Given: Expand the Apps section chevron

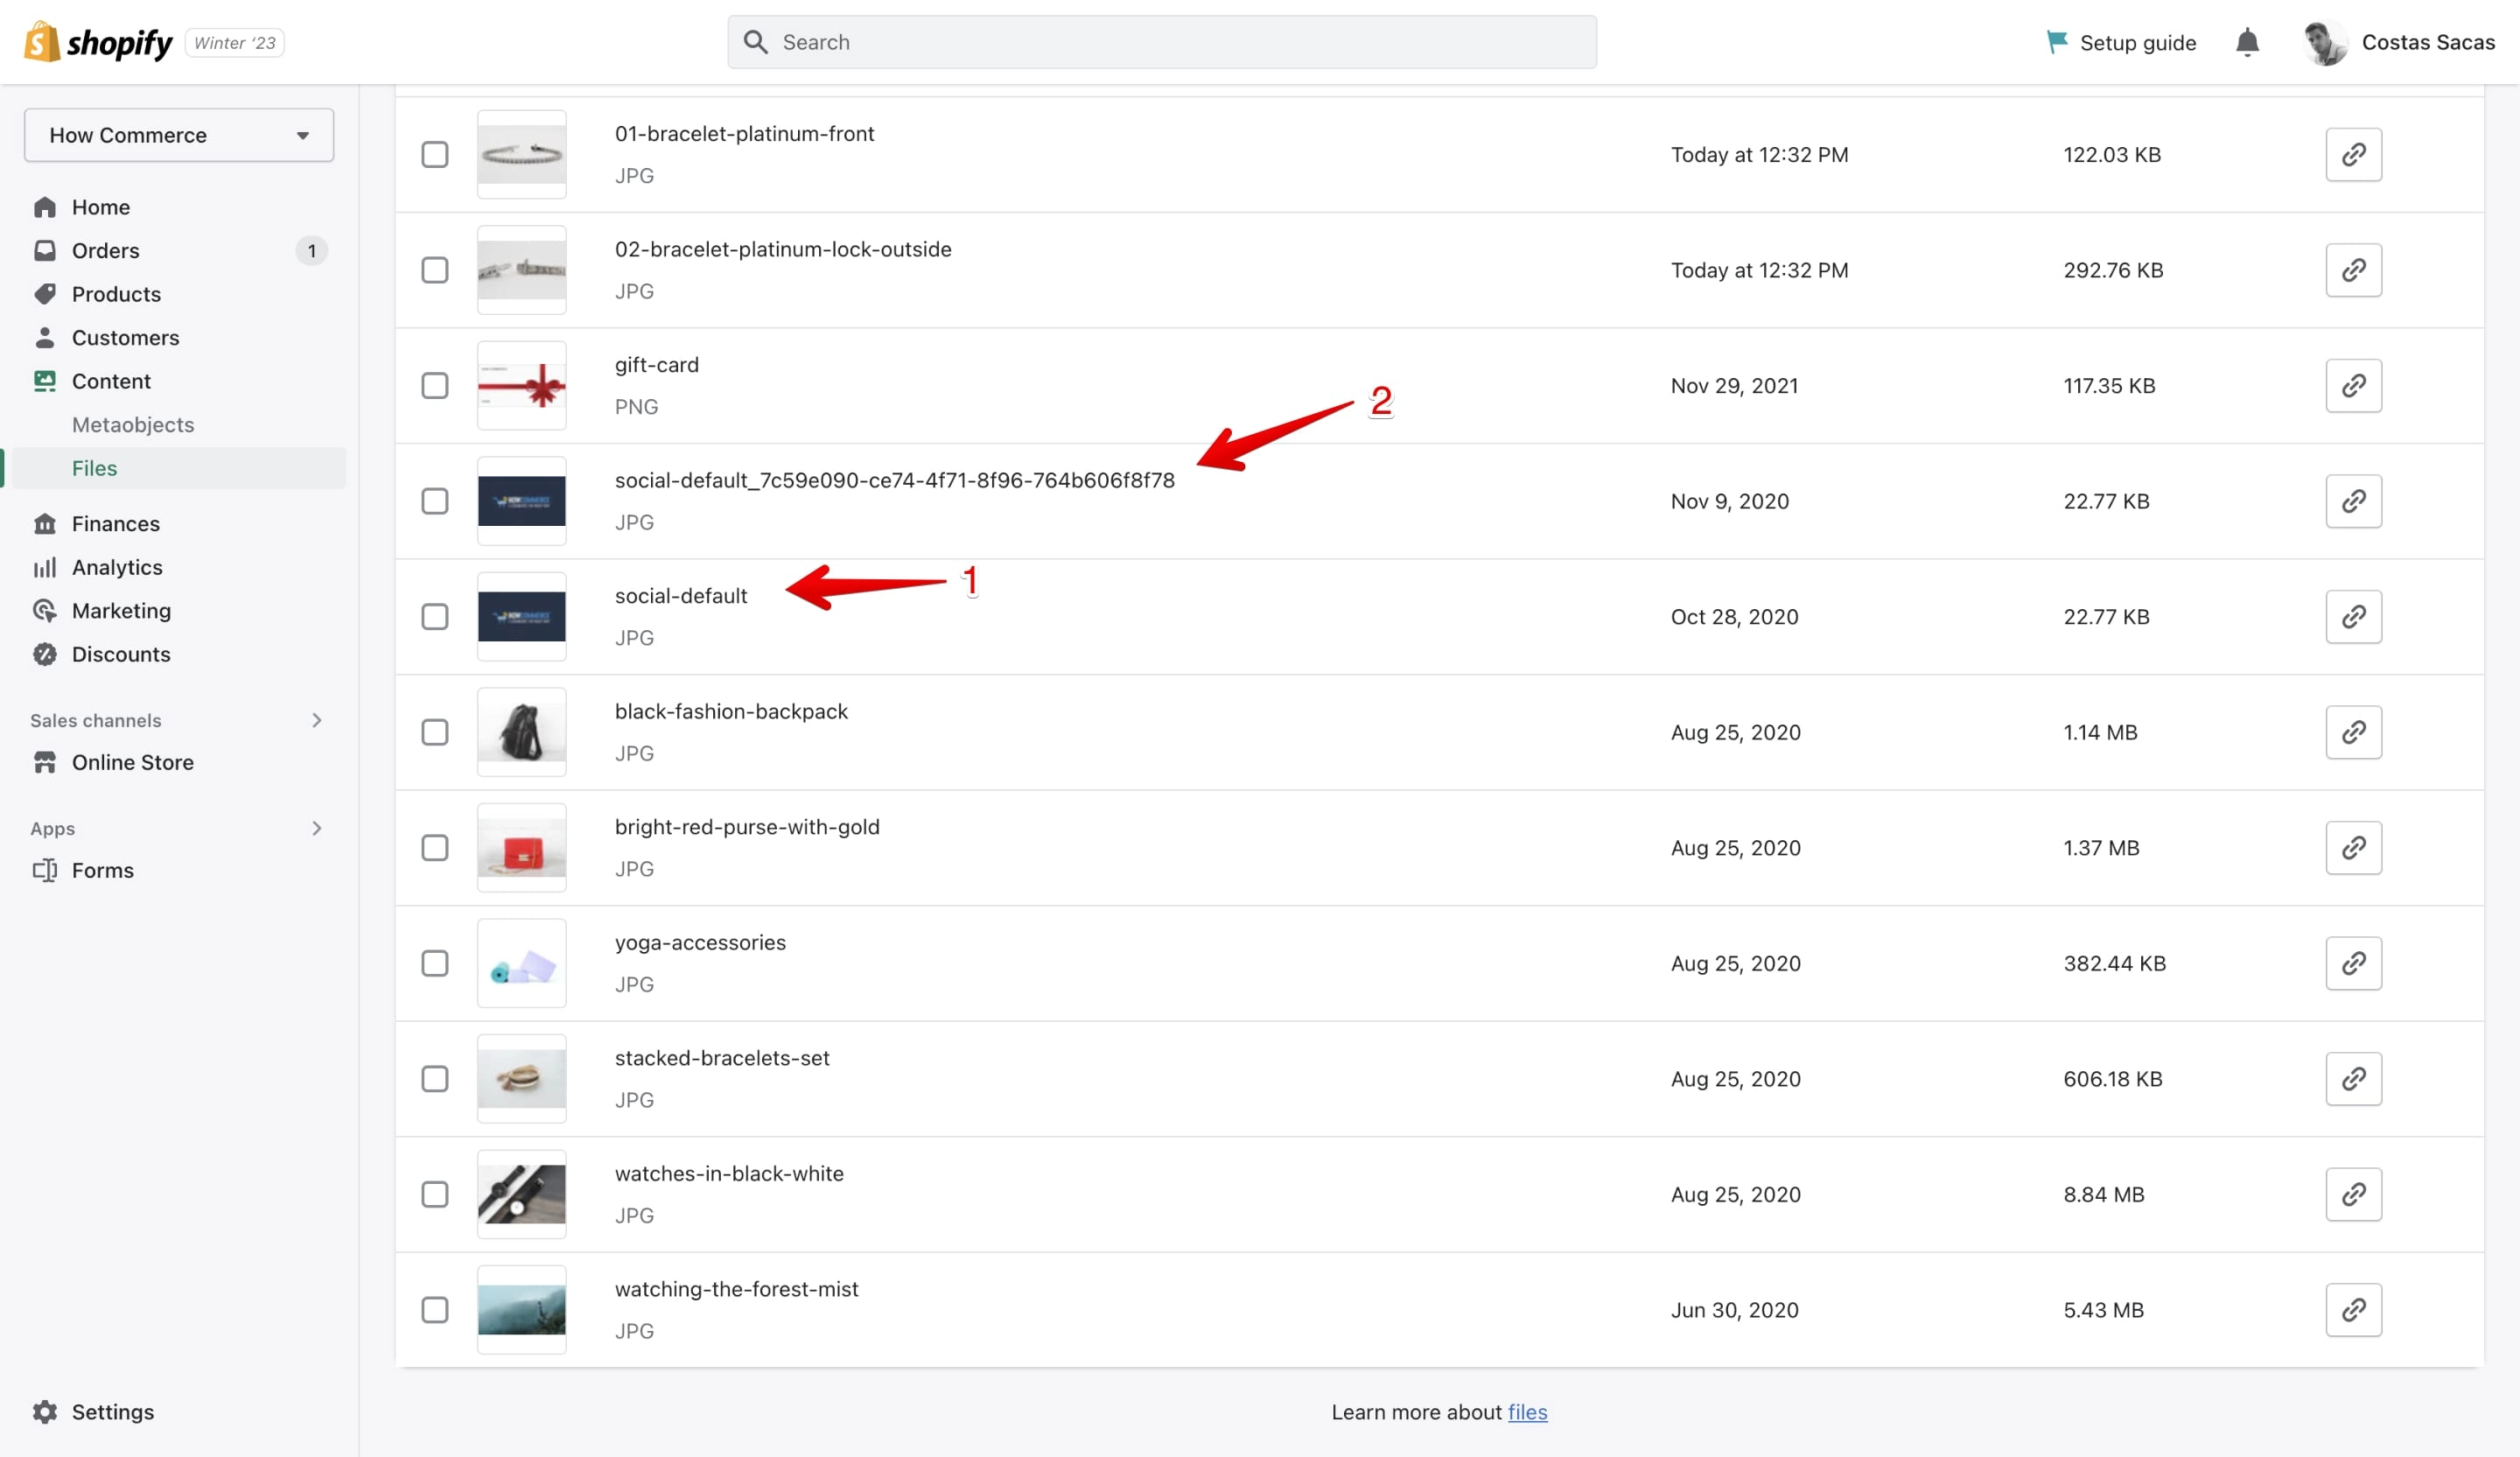Looking at the screenshot, I should (316, 828).
